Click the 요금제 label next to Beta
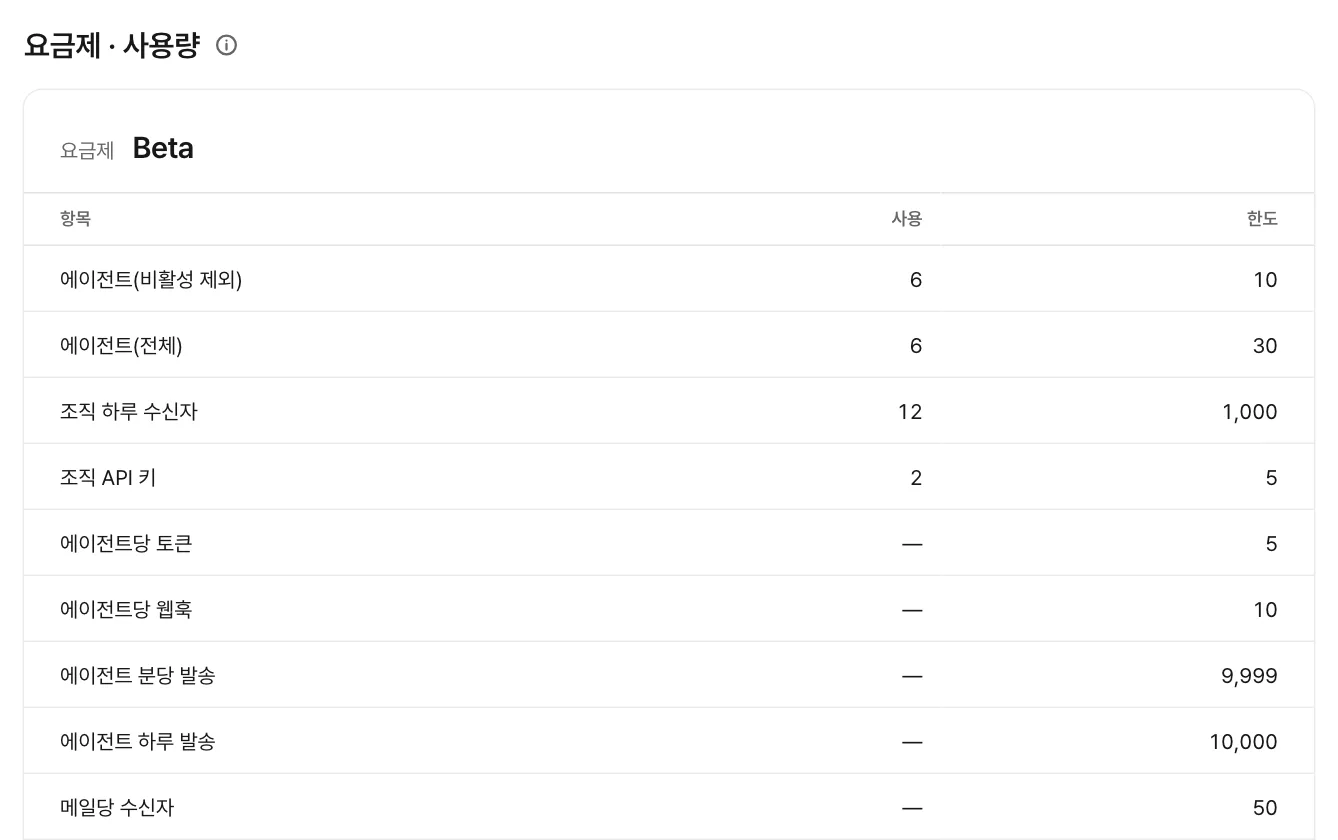This screenshot has height=840, width=1338. [87, 151]
